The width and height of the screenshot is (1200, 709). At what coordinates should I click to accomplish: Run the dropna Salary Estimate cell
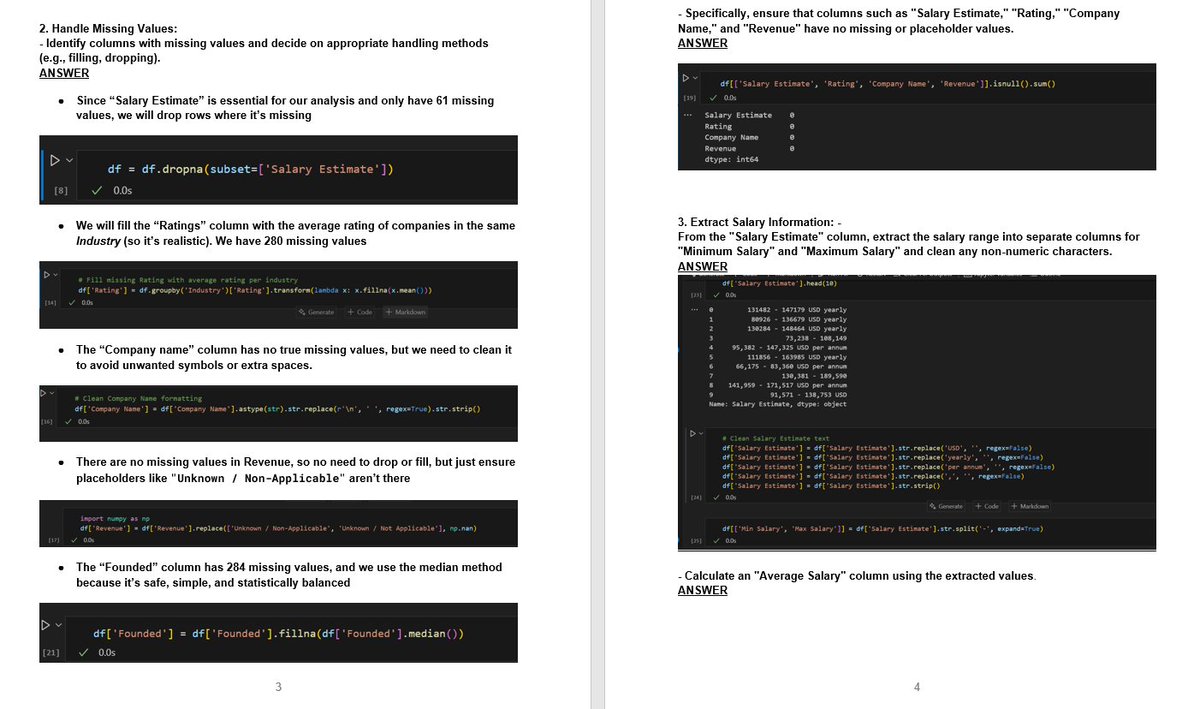[54, 160]
